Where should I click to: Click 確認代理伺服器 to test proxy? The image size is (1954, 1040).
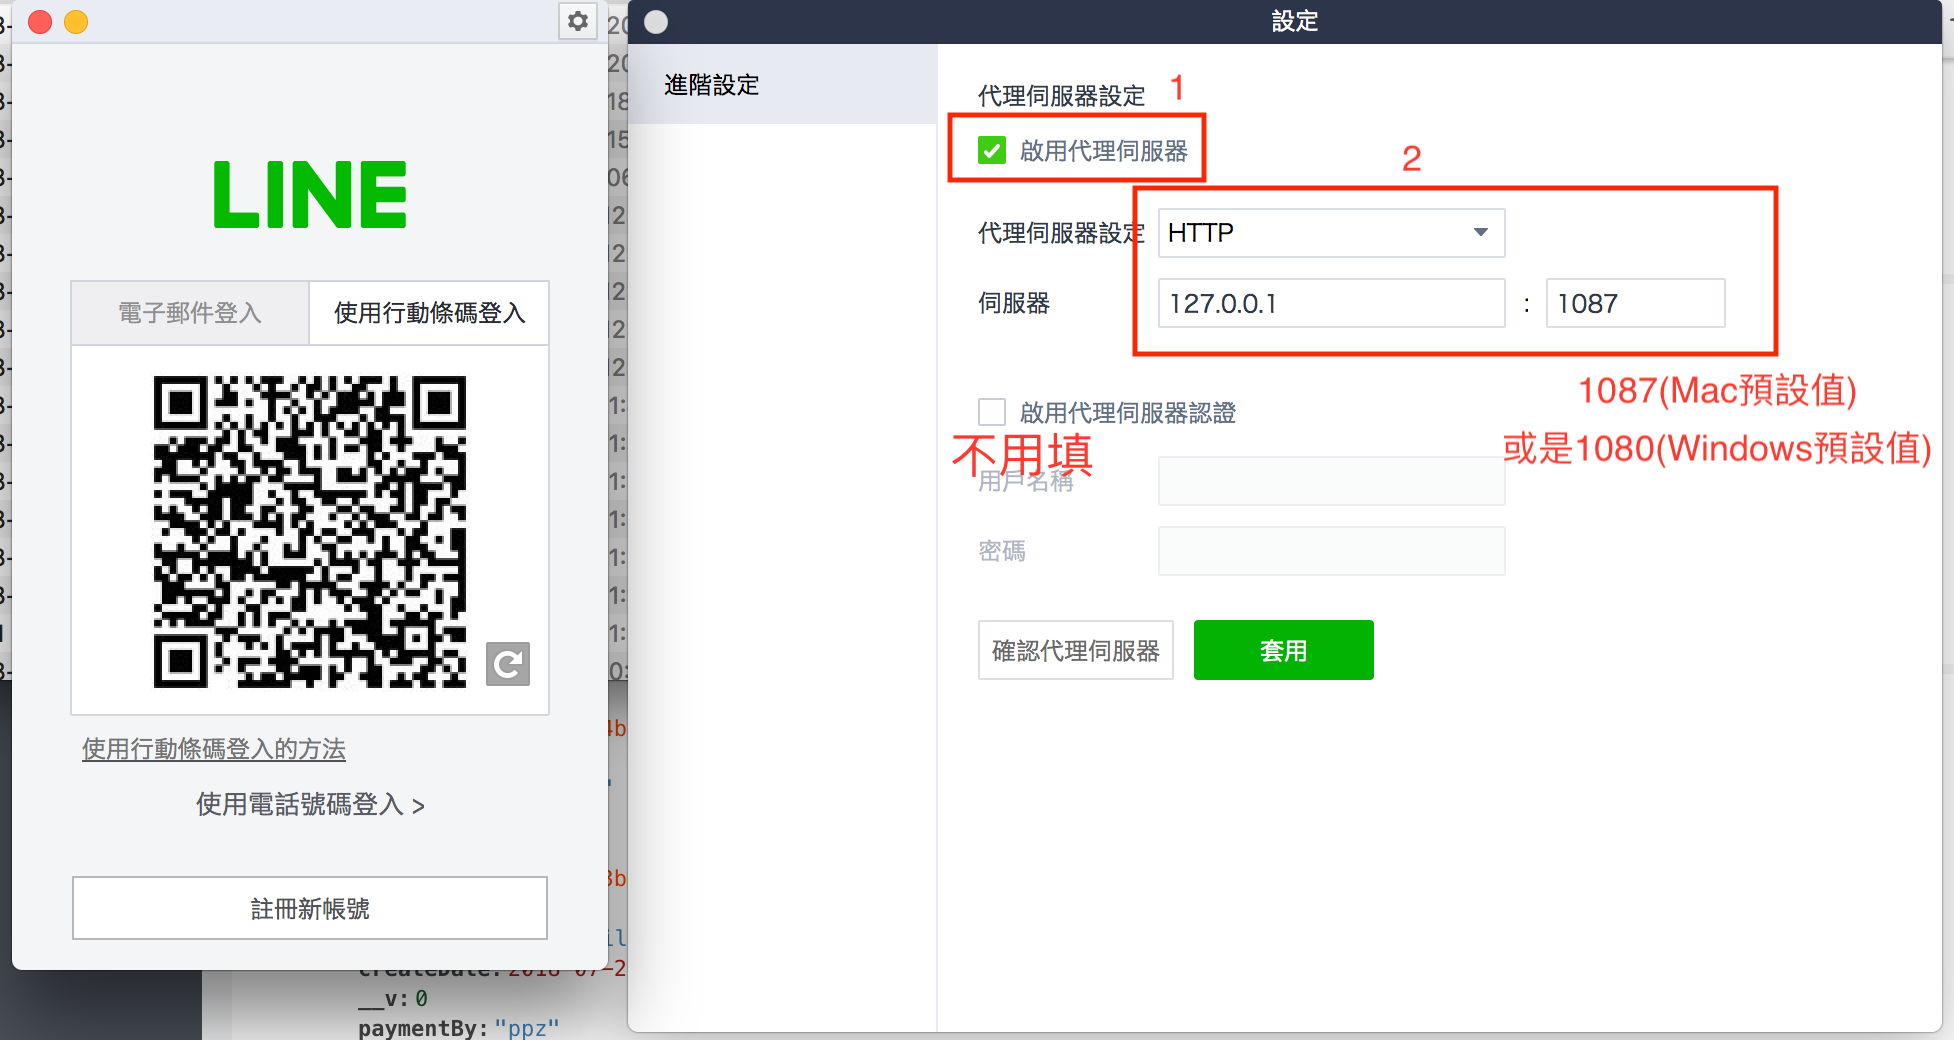point(1075,649)
